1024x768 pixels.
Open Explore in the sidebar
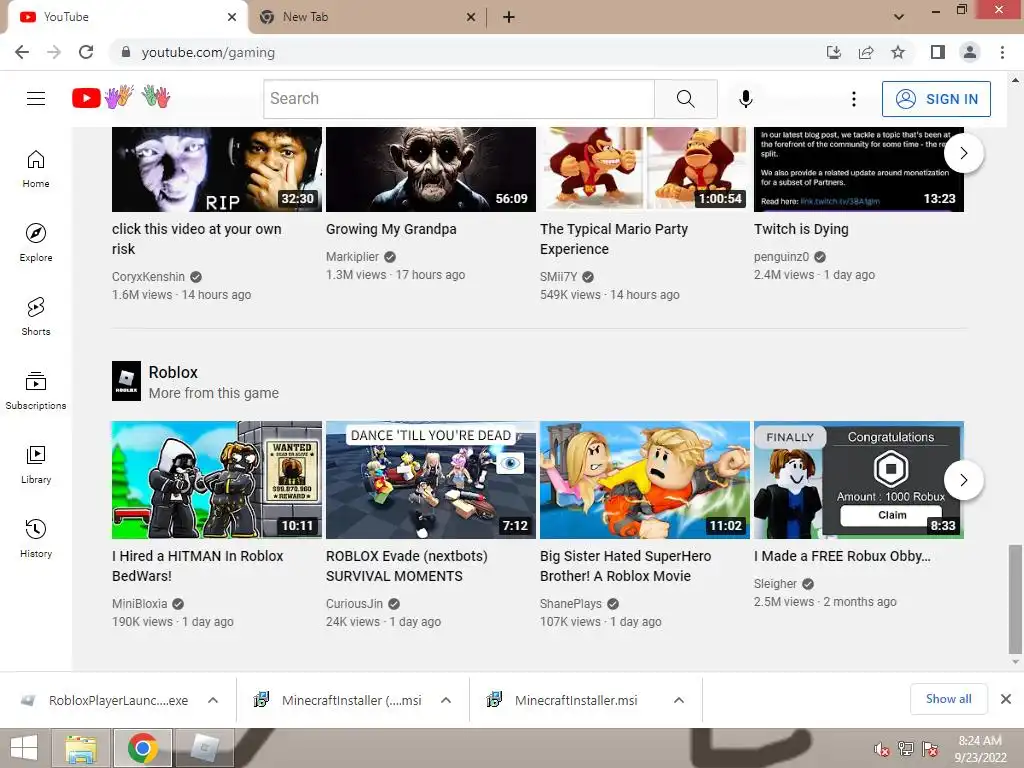coord(36,243)
